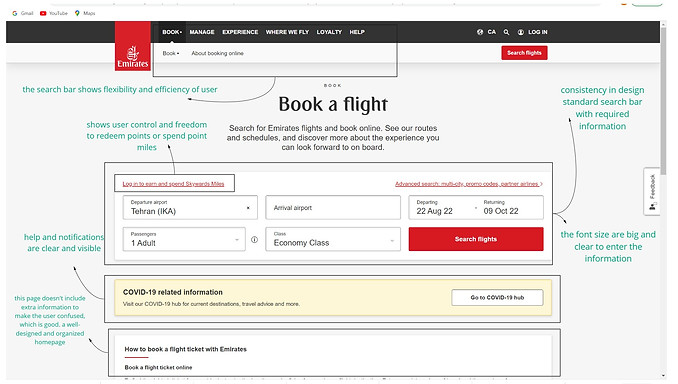
Task: Expand the Book sub-menu dropdown
Action: (x=171, y=53)
